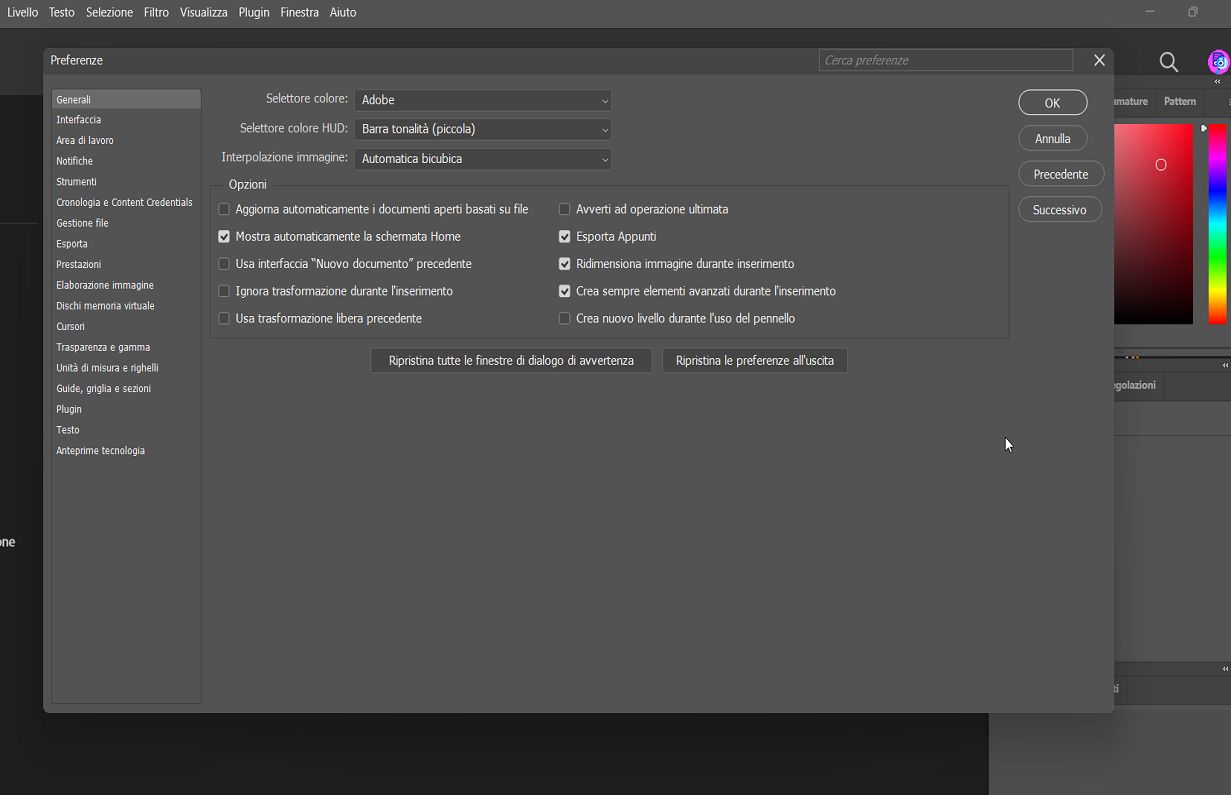The height and width of the screenshot is (795, 1231).
Task: Select Guide, griglia e sezioni category
Action: tap(126, 388)
